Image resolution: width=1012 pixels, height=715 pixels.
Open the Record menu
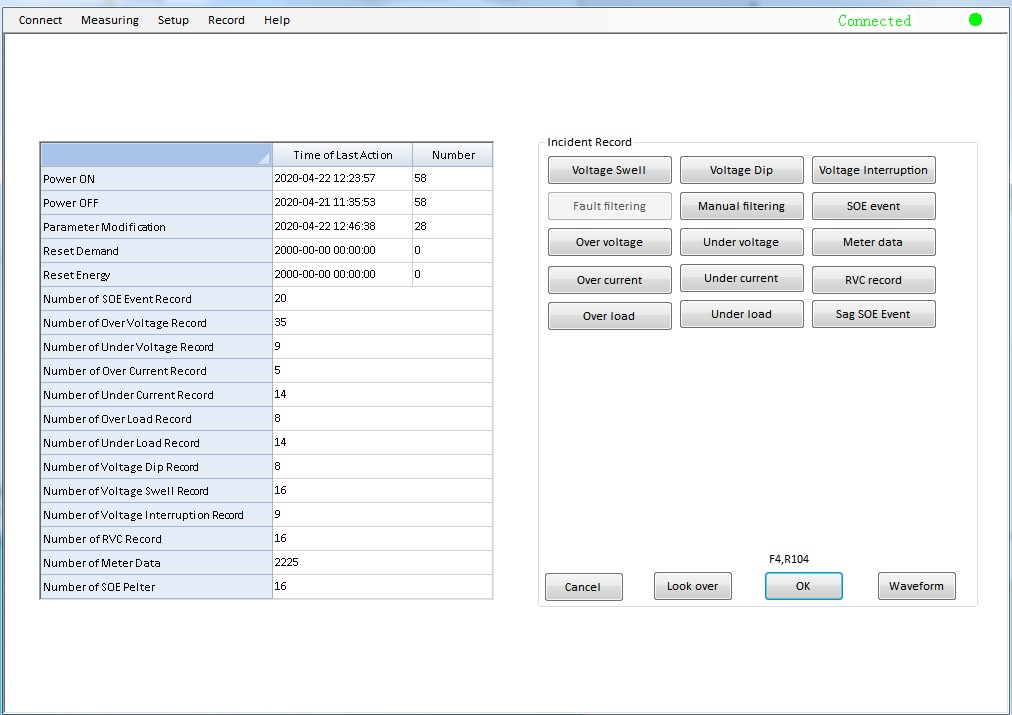coord(226,20)
